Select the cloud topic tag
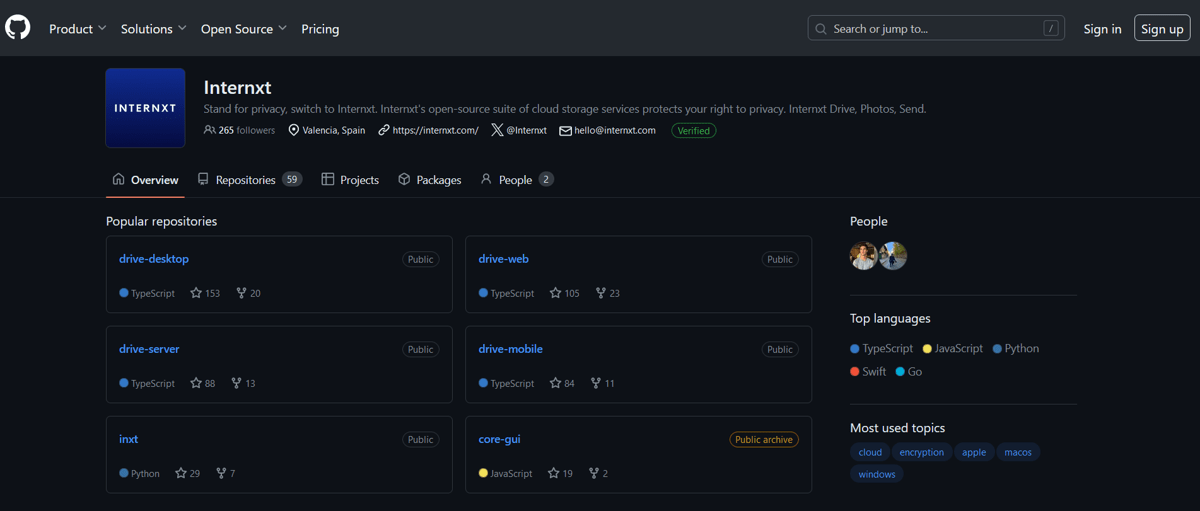Screen dimensions: 1200x511 pyautogui.click(x=870, y=452)
